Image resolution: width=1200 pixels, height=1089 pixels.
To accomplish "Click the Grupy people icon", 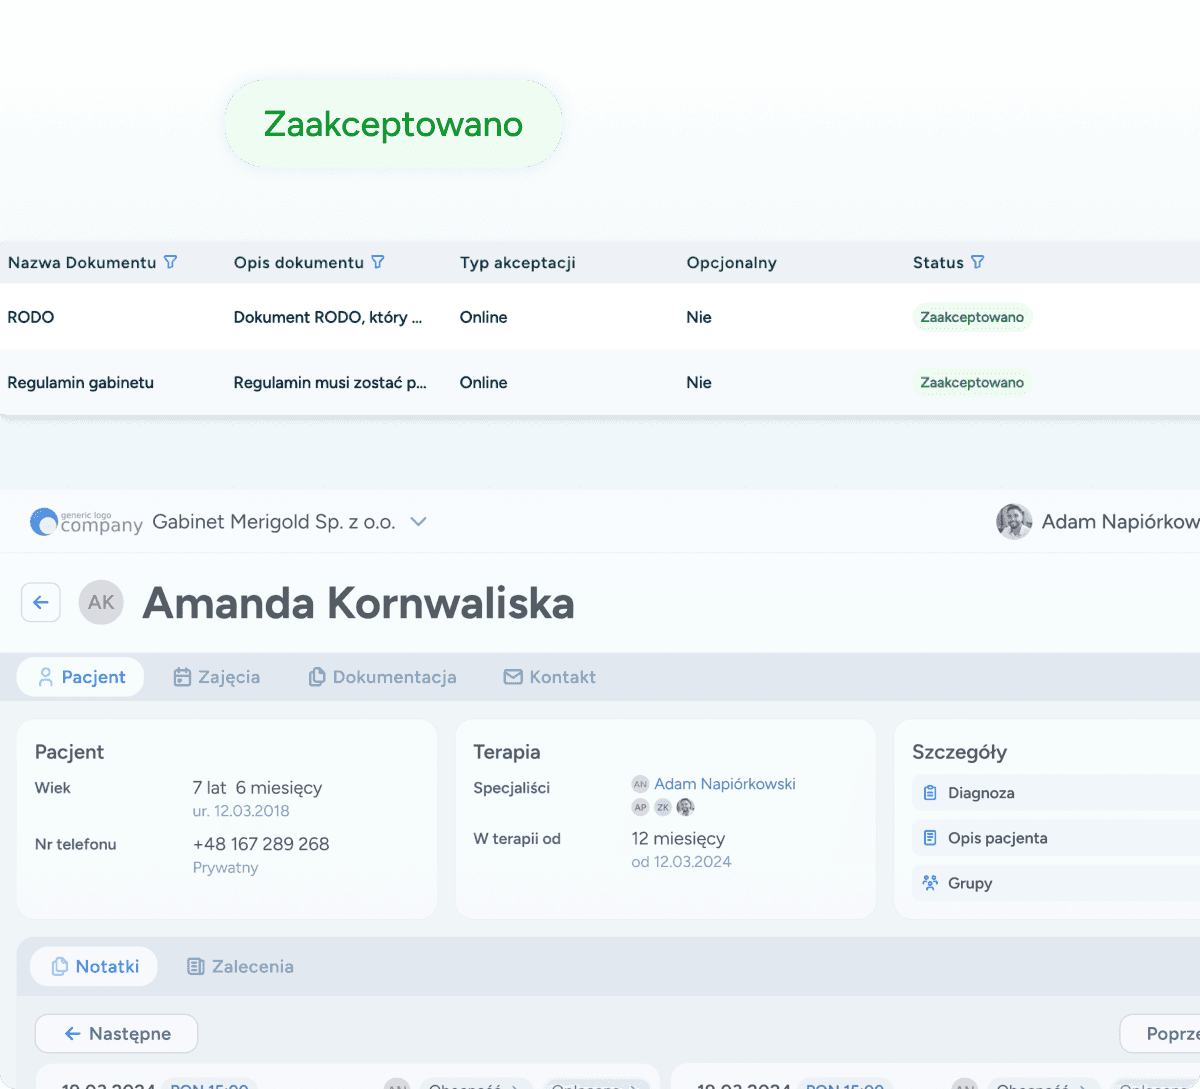I will (930, 882).
